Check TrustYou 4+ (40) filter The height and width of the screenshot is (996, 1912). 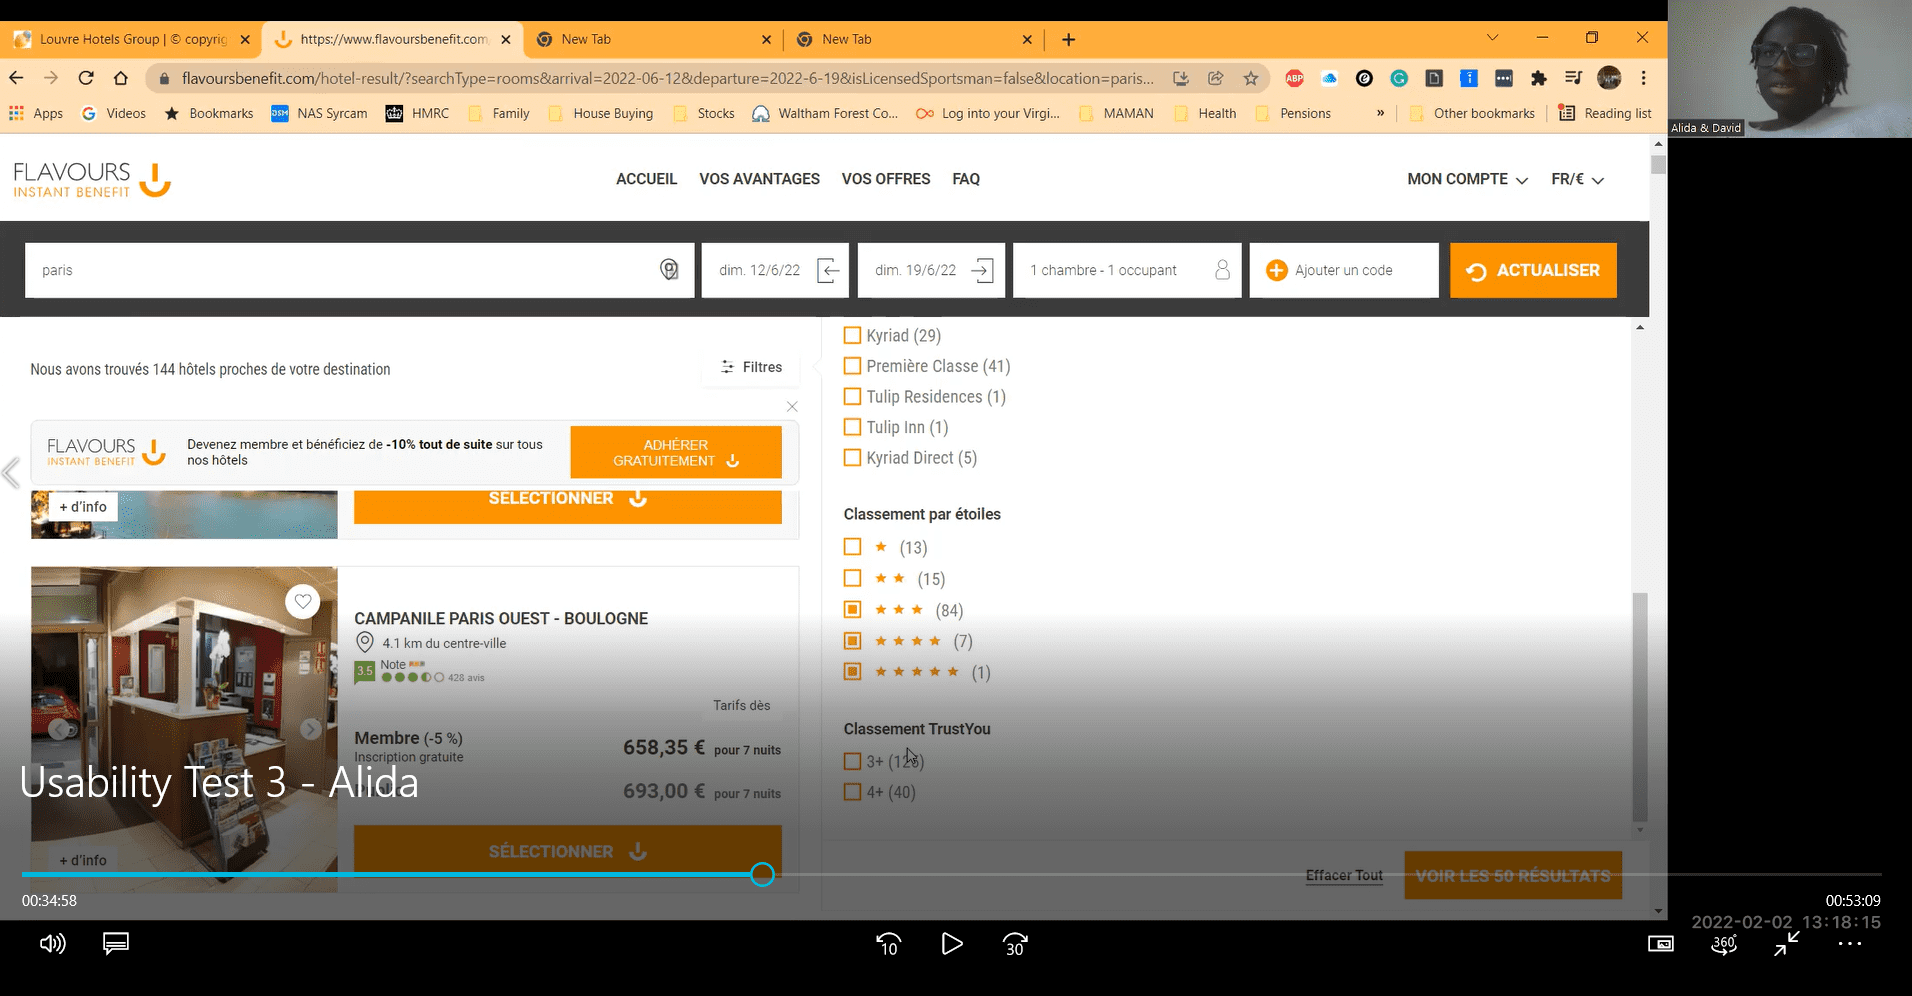852,792
